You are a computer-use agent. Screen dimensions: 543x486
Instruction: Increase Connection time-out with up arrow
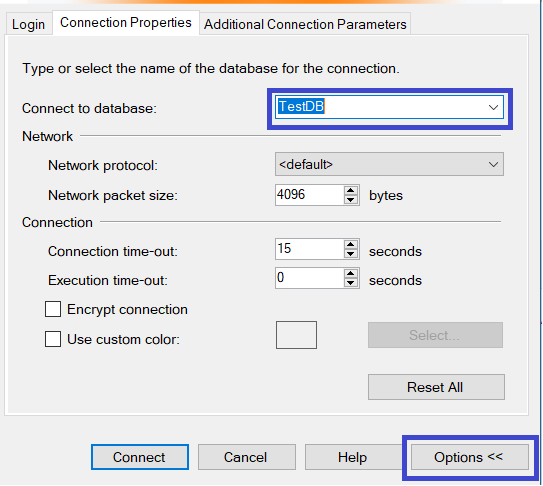pyautogui.click(x=351, y=245)
